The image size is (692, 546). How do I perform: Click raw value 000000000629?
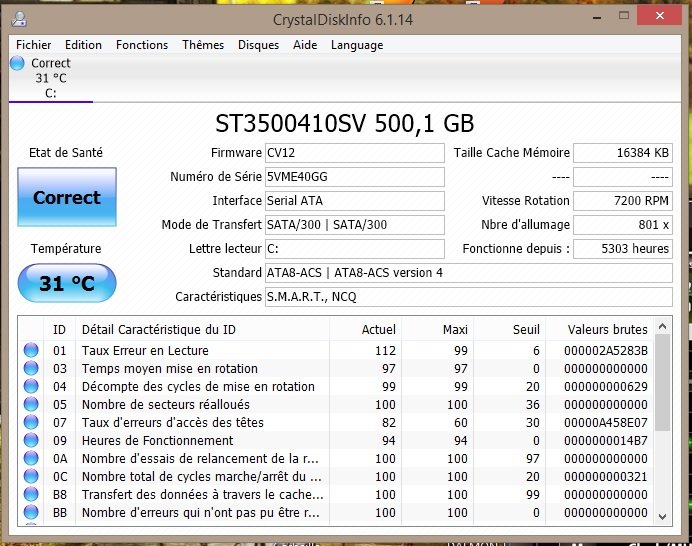[606, 387]
